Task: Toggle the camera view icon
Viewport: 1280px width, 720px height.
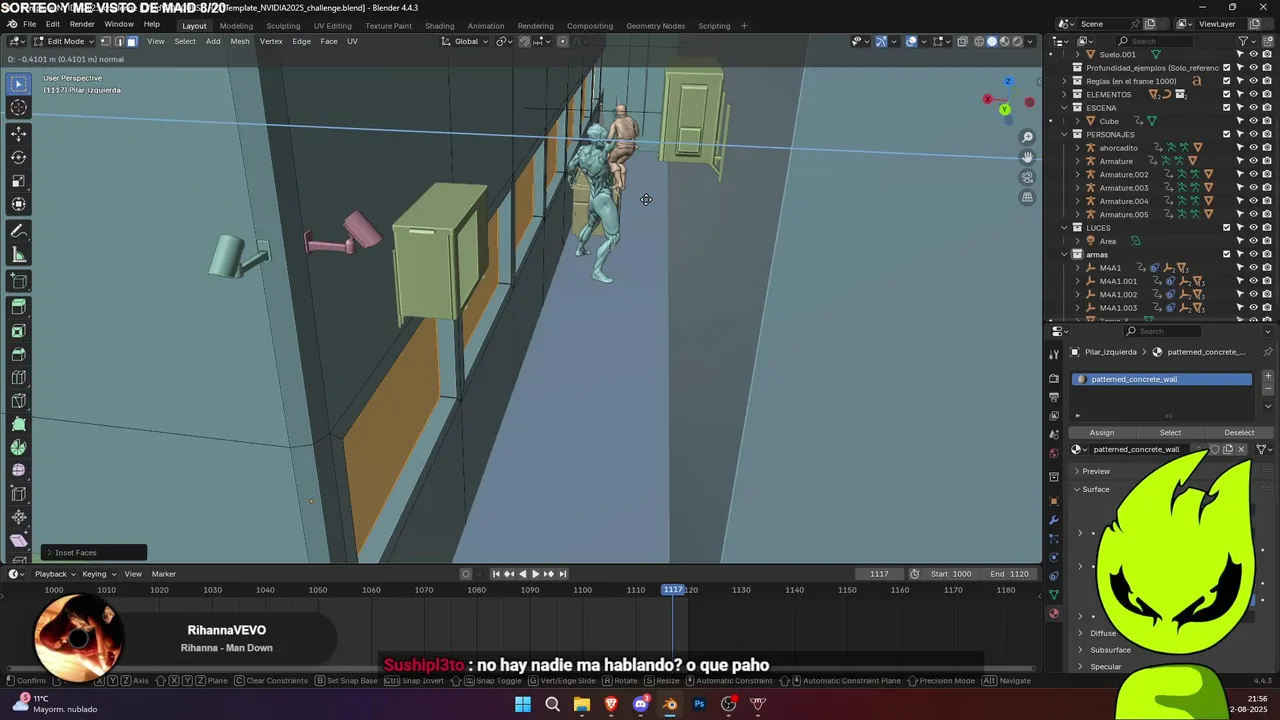Action: point(1027,177)
